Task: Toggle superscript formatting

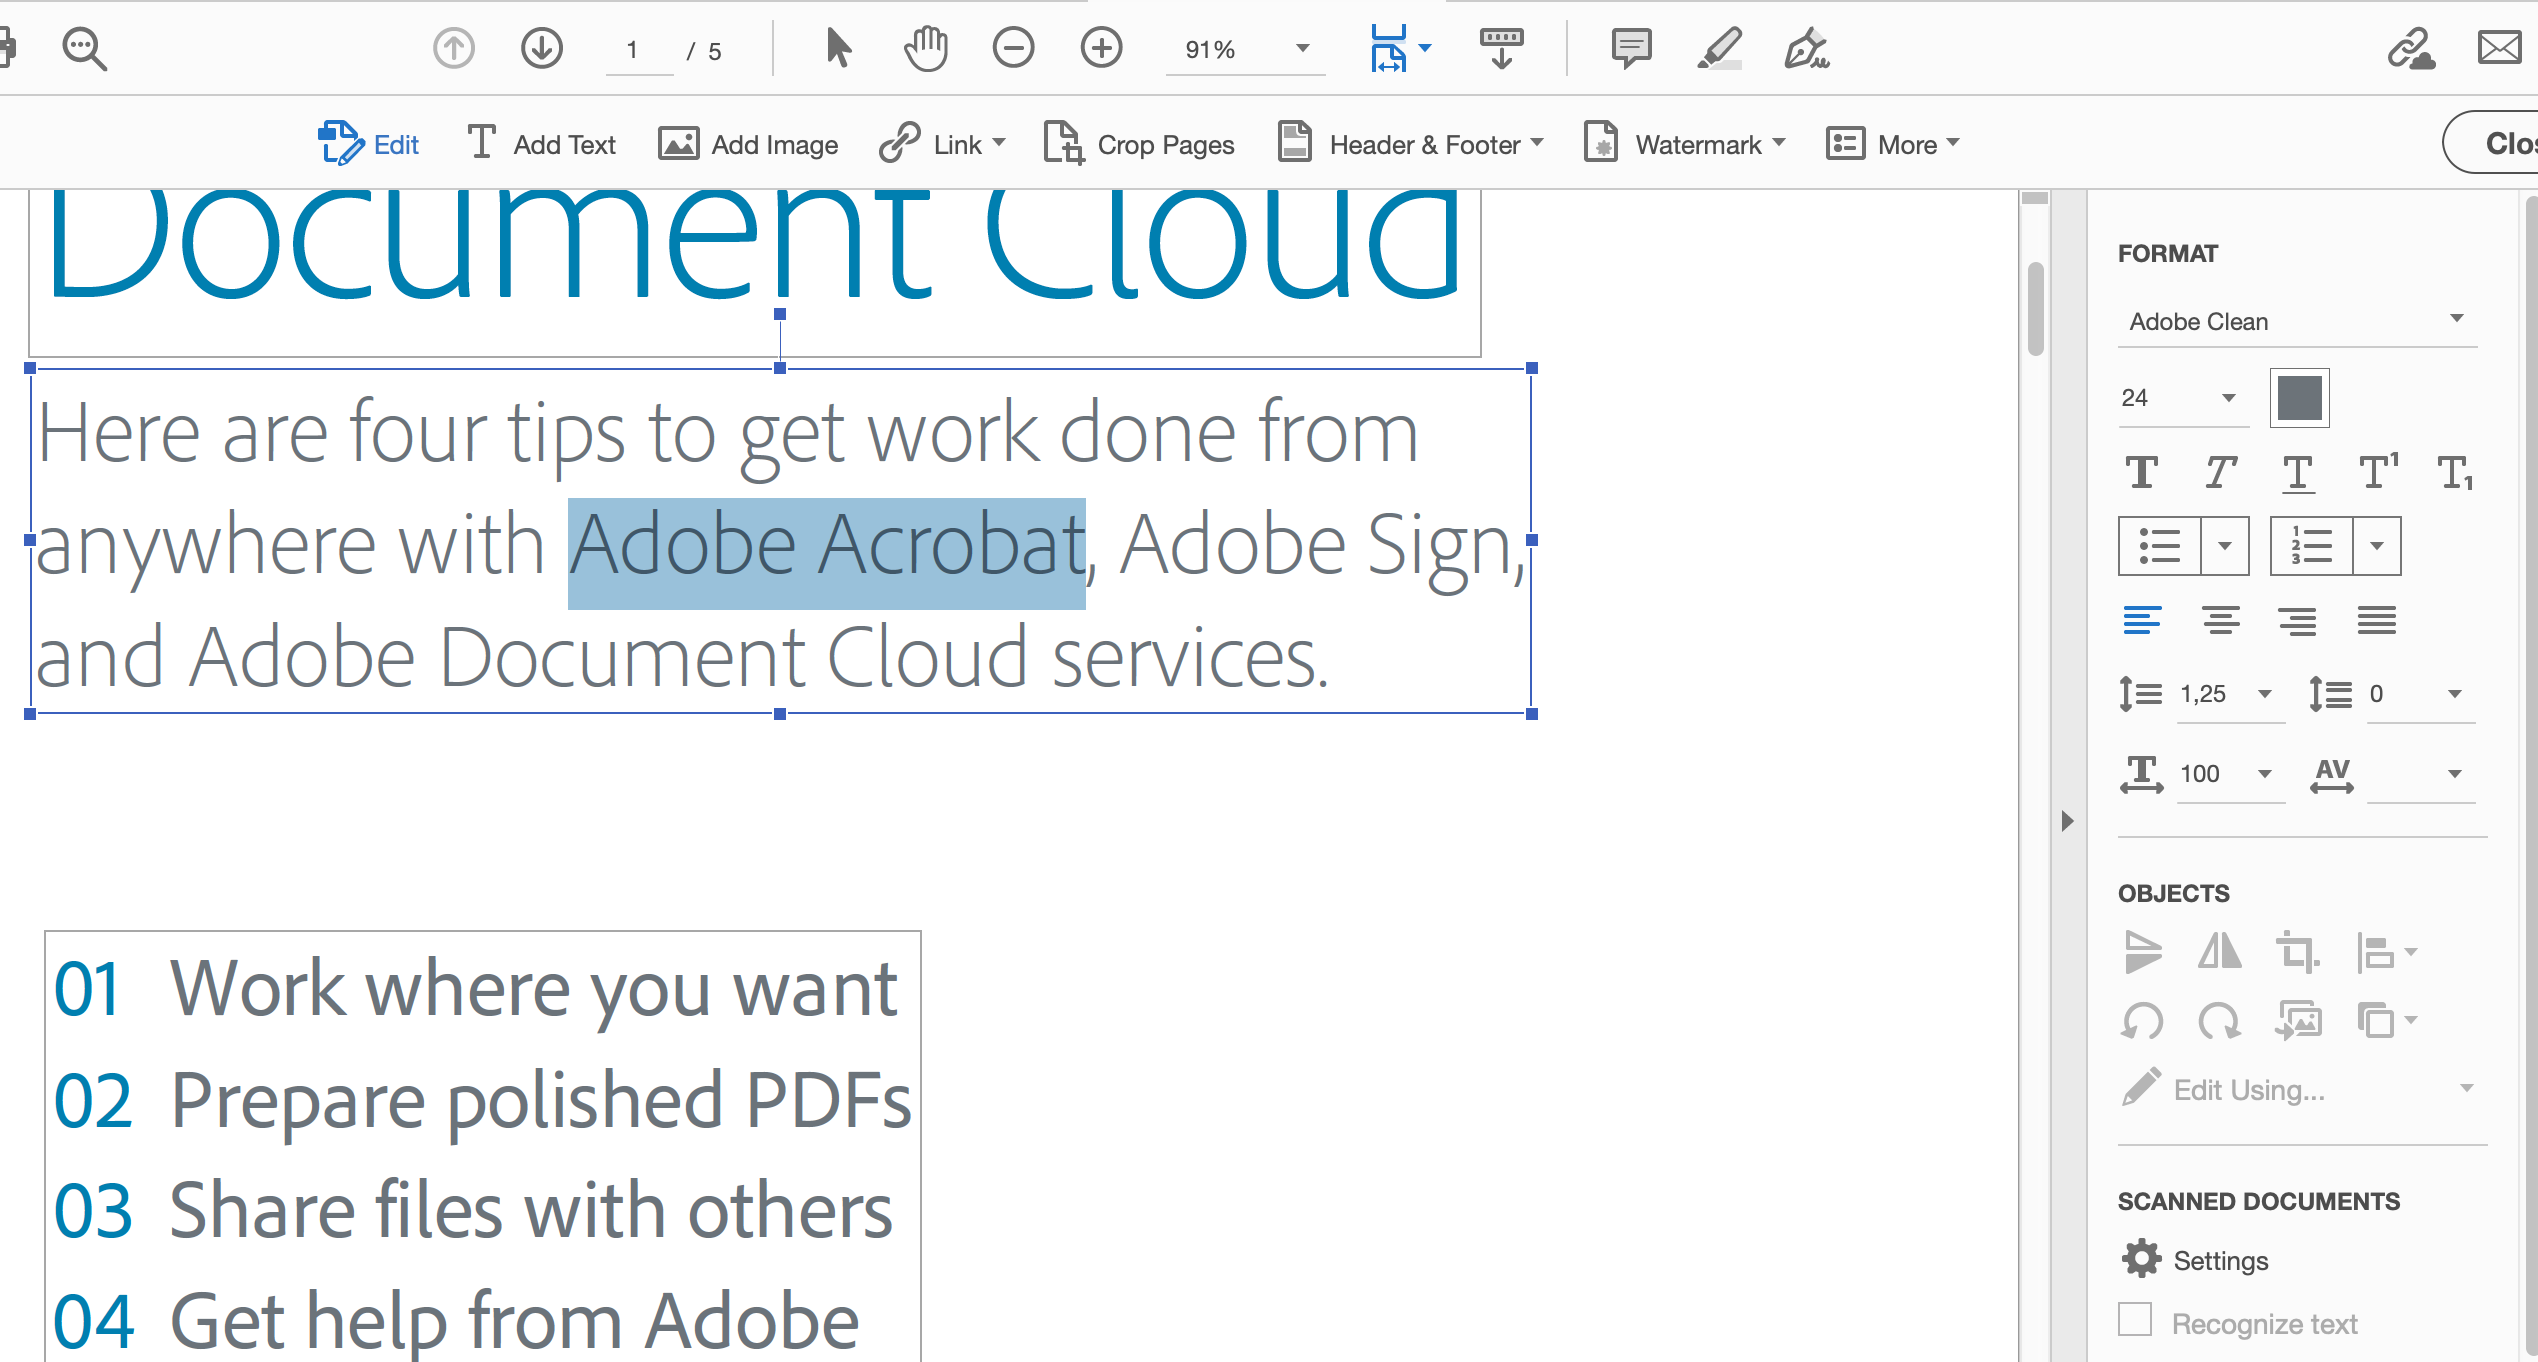Action: click(x=2379, y=471)
